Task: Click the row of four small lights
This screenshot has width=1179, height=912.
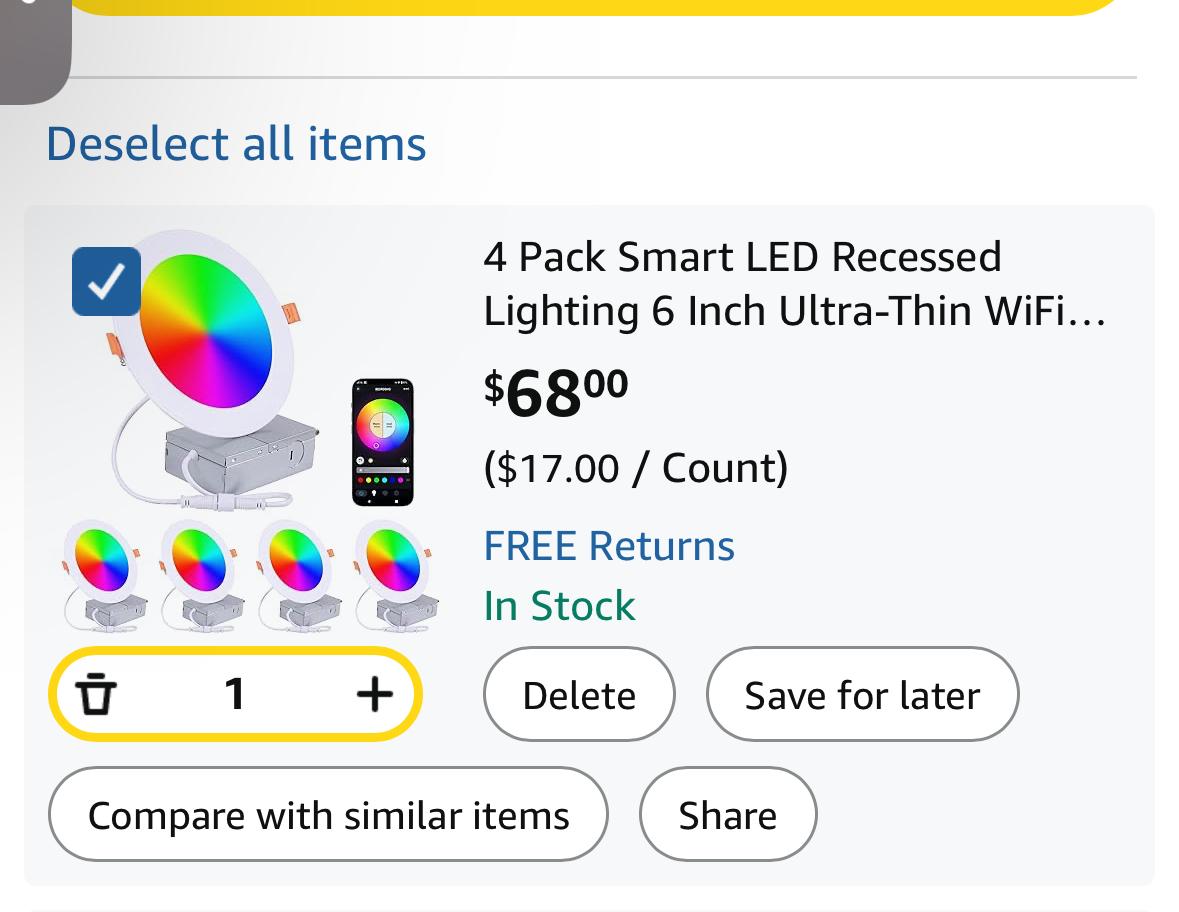Action: [x=250, y=575]
